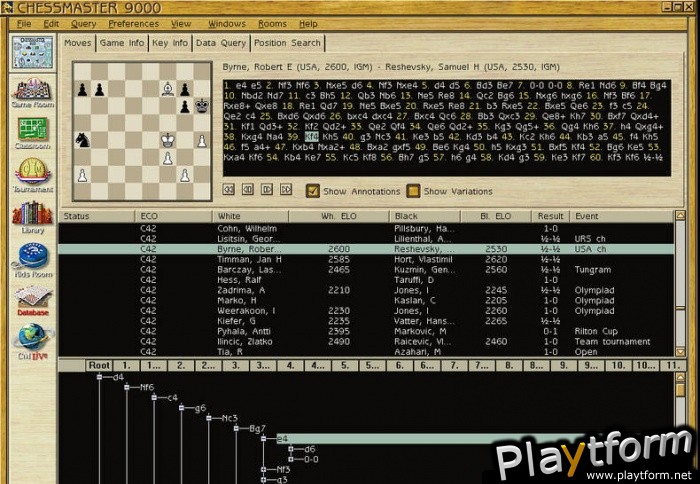Select the Timman, Jan H game row
This screenshot has width=700, height=484.
click(x=366, y=259)
